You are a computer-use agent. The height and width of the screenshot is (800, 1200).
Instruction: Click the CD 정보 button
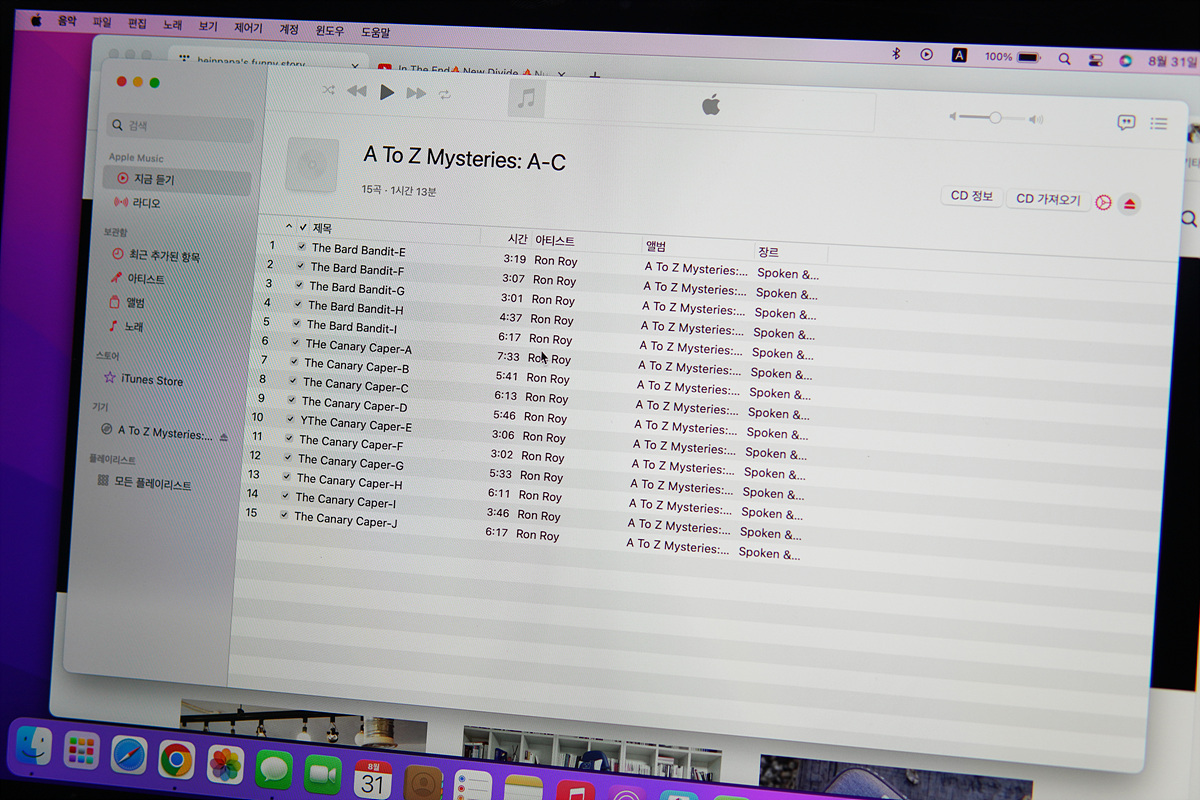pyautogui.click(x=971, y=196)
